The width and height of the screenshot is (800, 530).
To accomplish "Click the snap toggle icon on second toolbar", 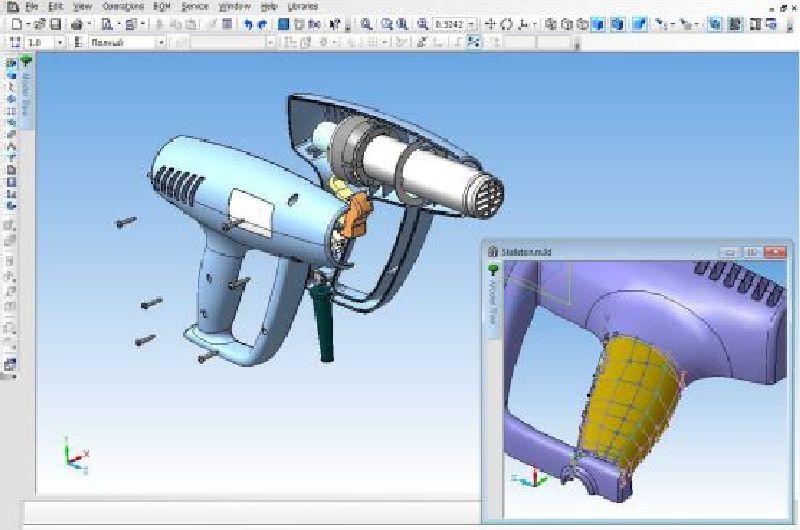I will 474,42.
